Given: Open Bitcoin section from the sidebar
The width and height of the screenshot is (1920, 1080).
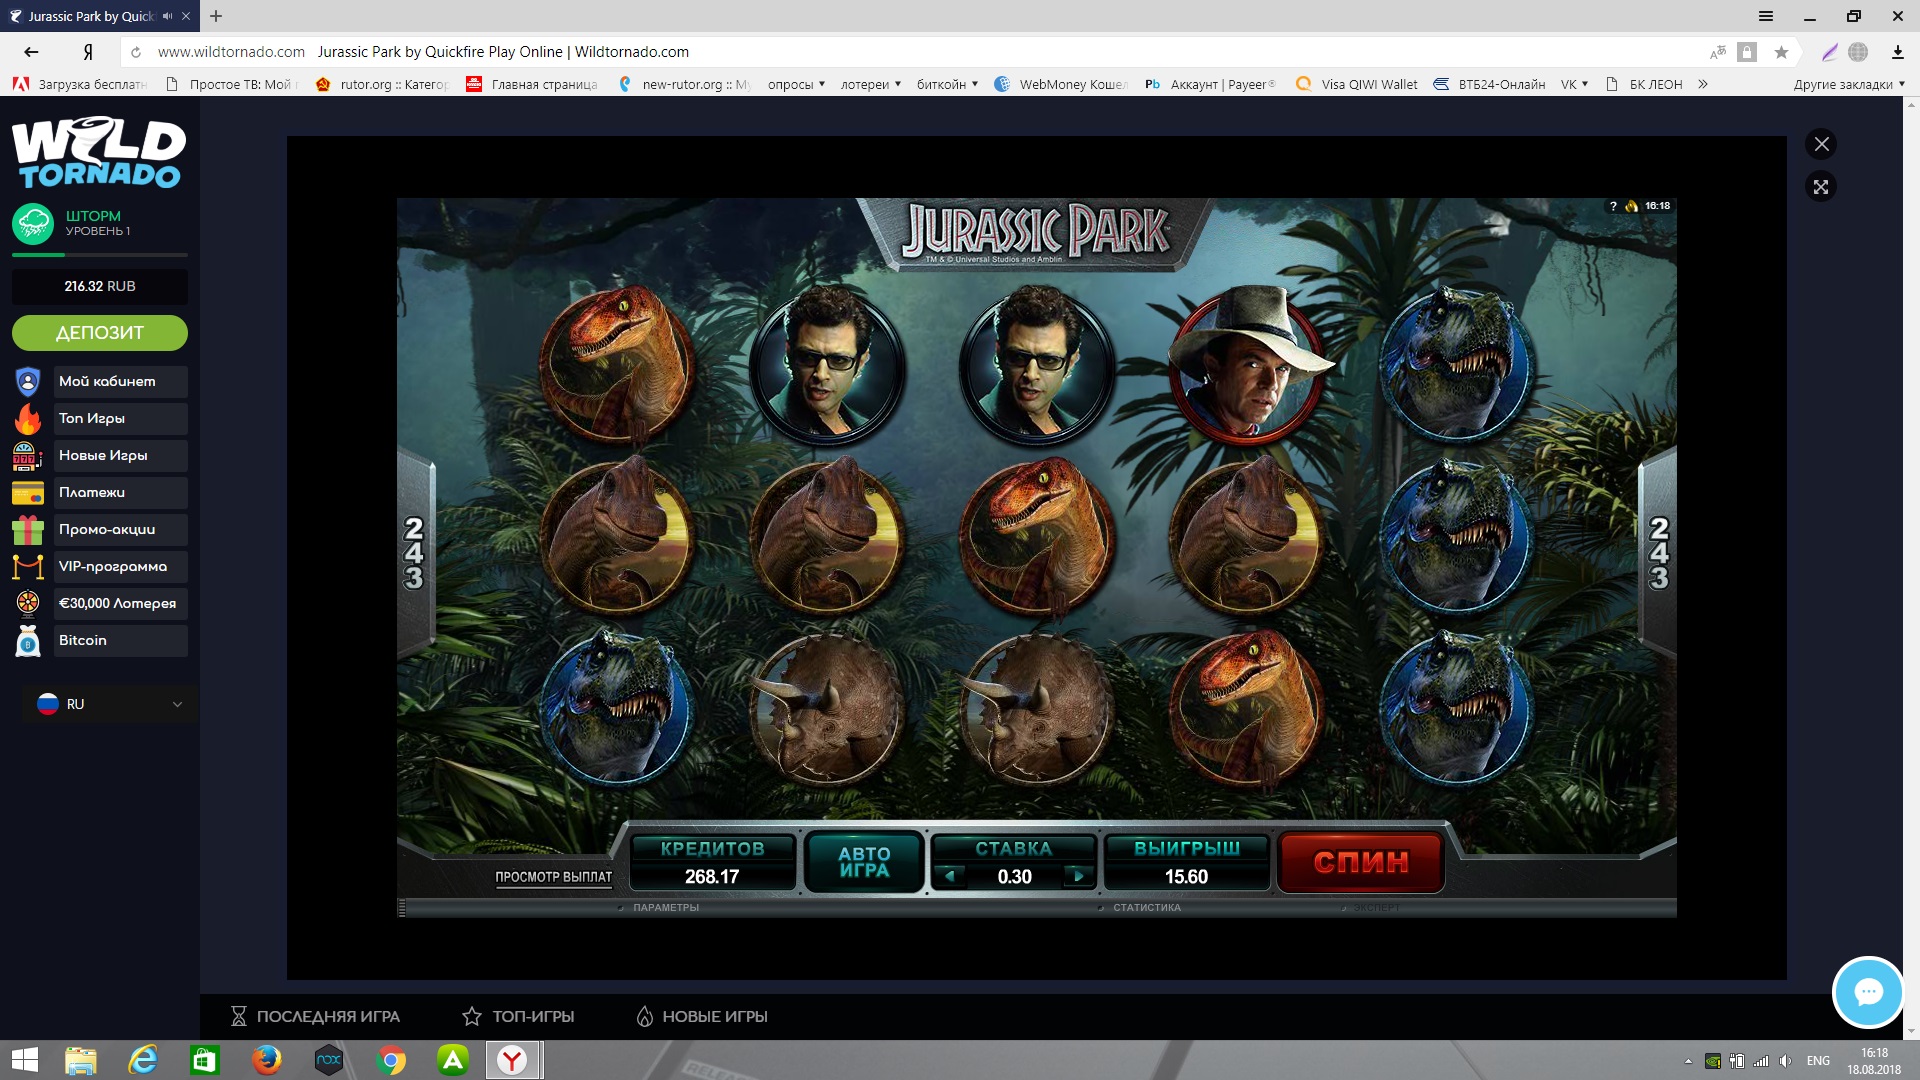Looking at the screenshot, I should [x=100, y=640].
